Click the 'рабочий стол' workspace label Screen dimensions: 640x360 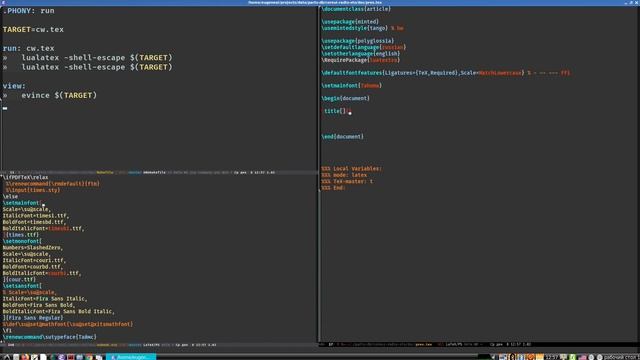[x=620, y=357]
